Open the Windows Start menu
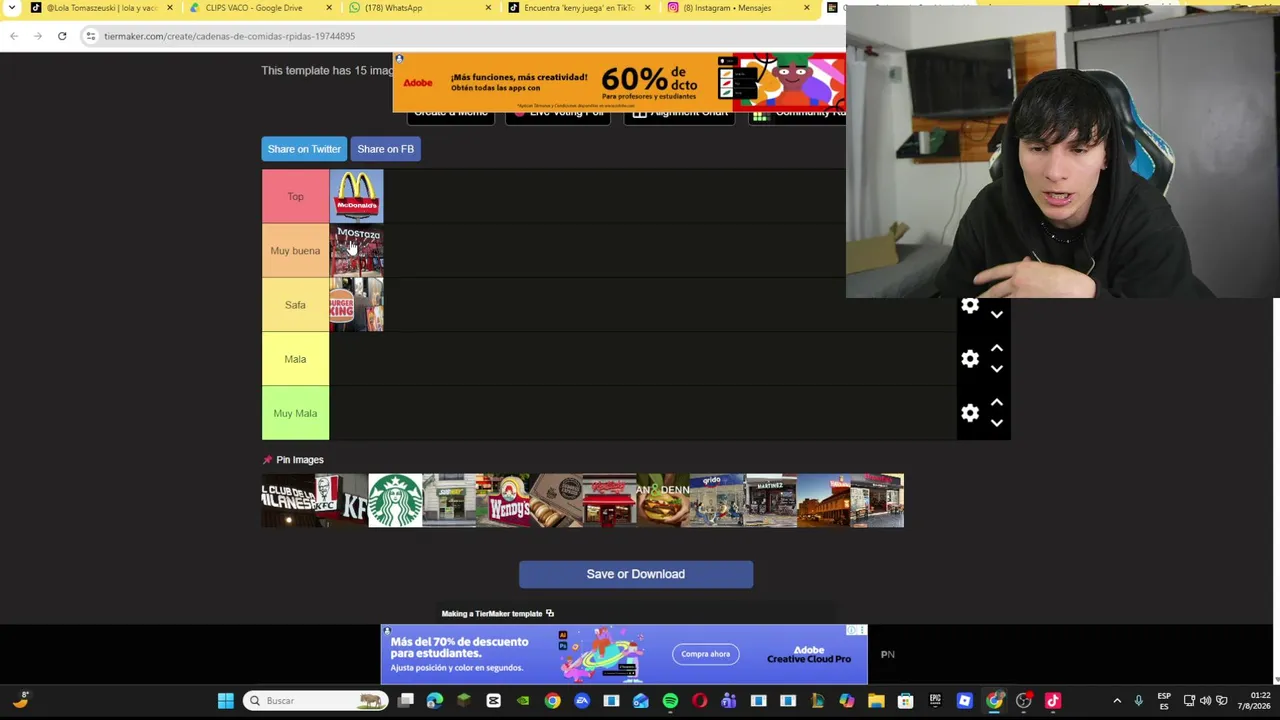 226,701
